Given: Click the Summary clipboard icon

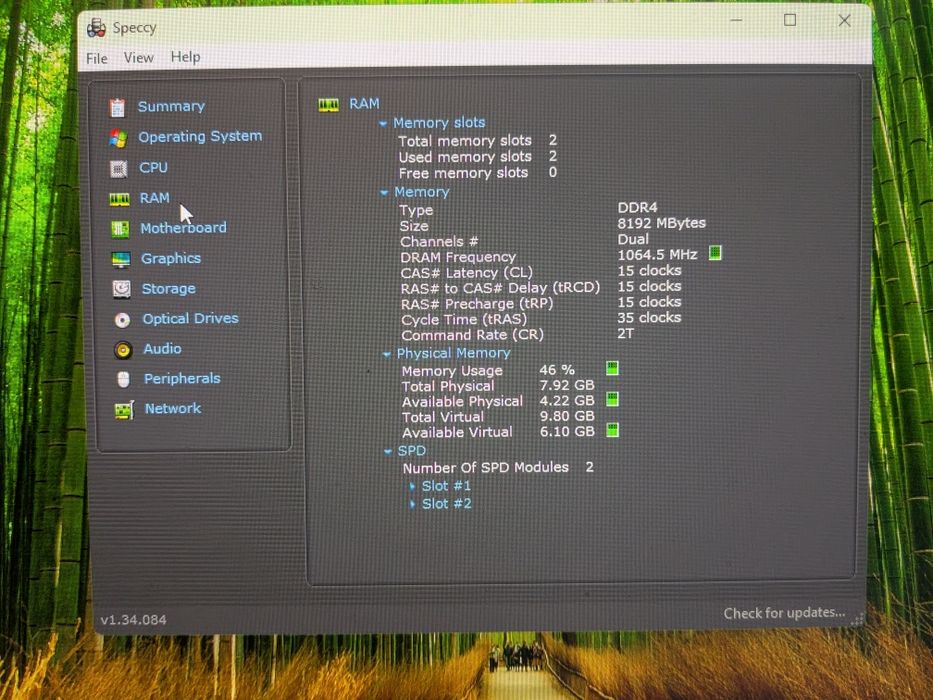Looking at the screenshot, I should tap(117, 108).
